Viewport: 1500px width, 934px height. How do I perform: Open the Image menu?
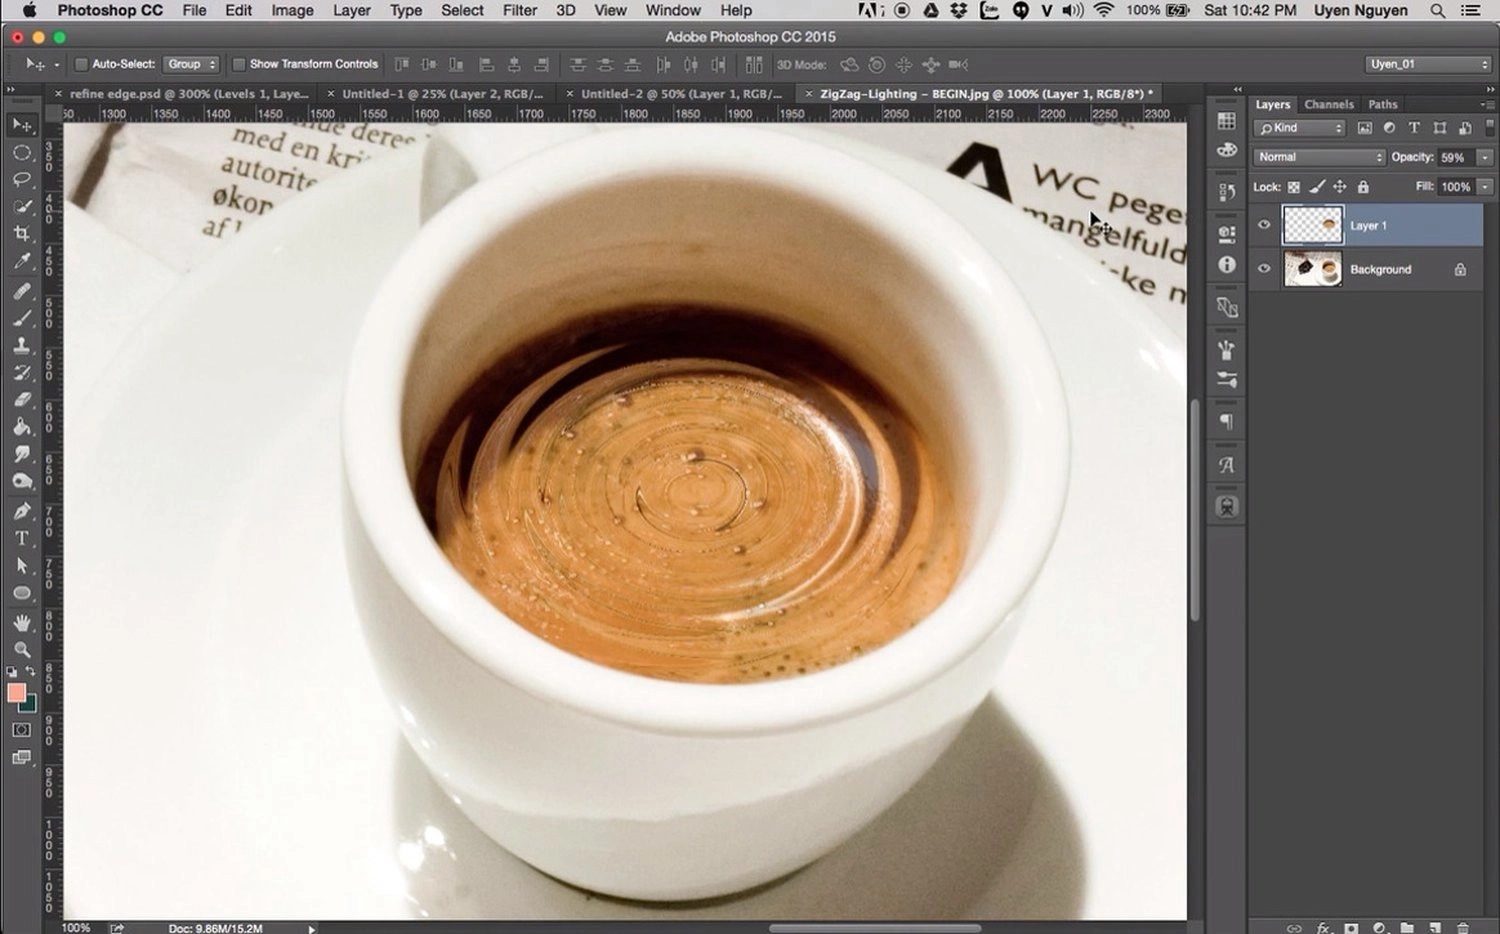click(292, 10)
